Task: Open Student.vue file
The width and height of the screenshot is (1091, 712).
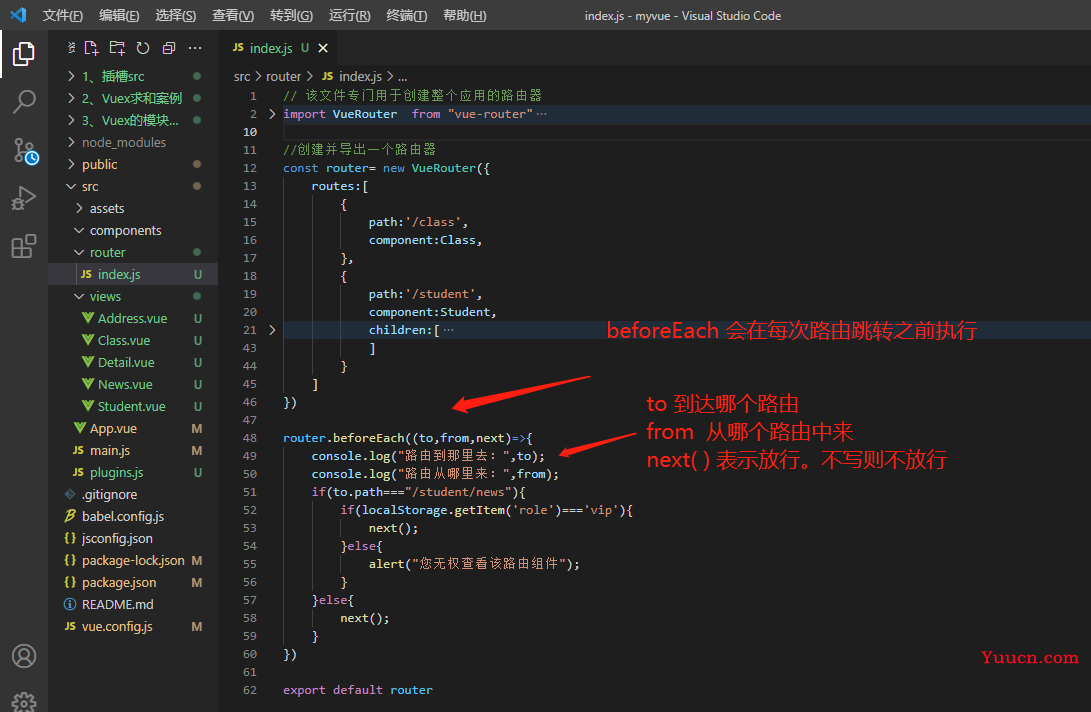Action: pos(133,406)
